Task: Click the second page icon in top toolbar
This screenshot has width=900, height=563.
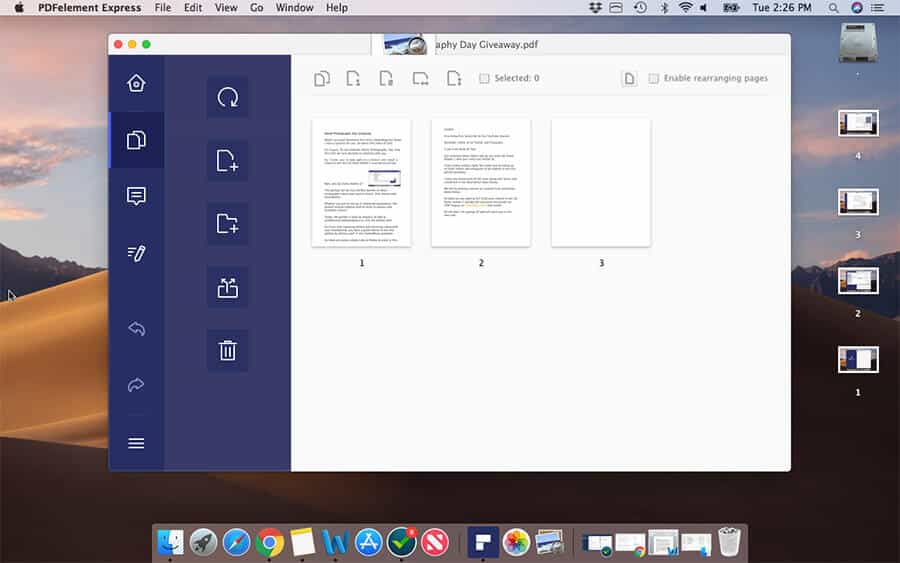Action: pyautogui.click(x=354, y=78)
